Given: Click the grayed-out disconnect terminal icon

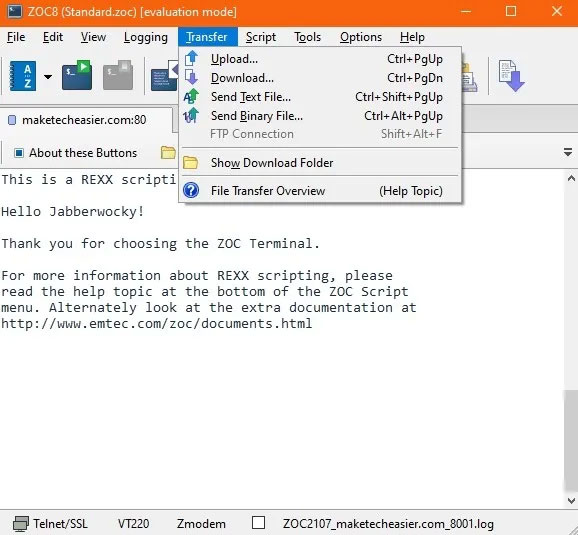Looking at the screenshot, I should [118, 75].
